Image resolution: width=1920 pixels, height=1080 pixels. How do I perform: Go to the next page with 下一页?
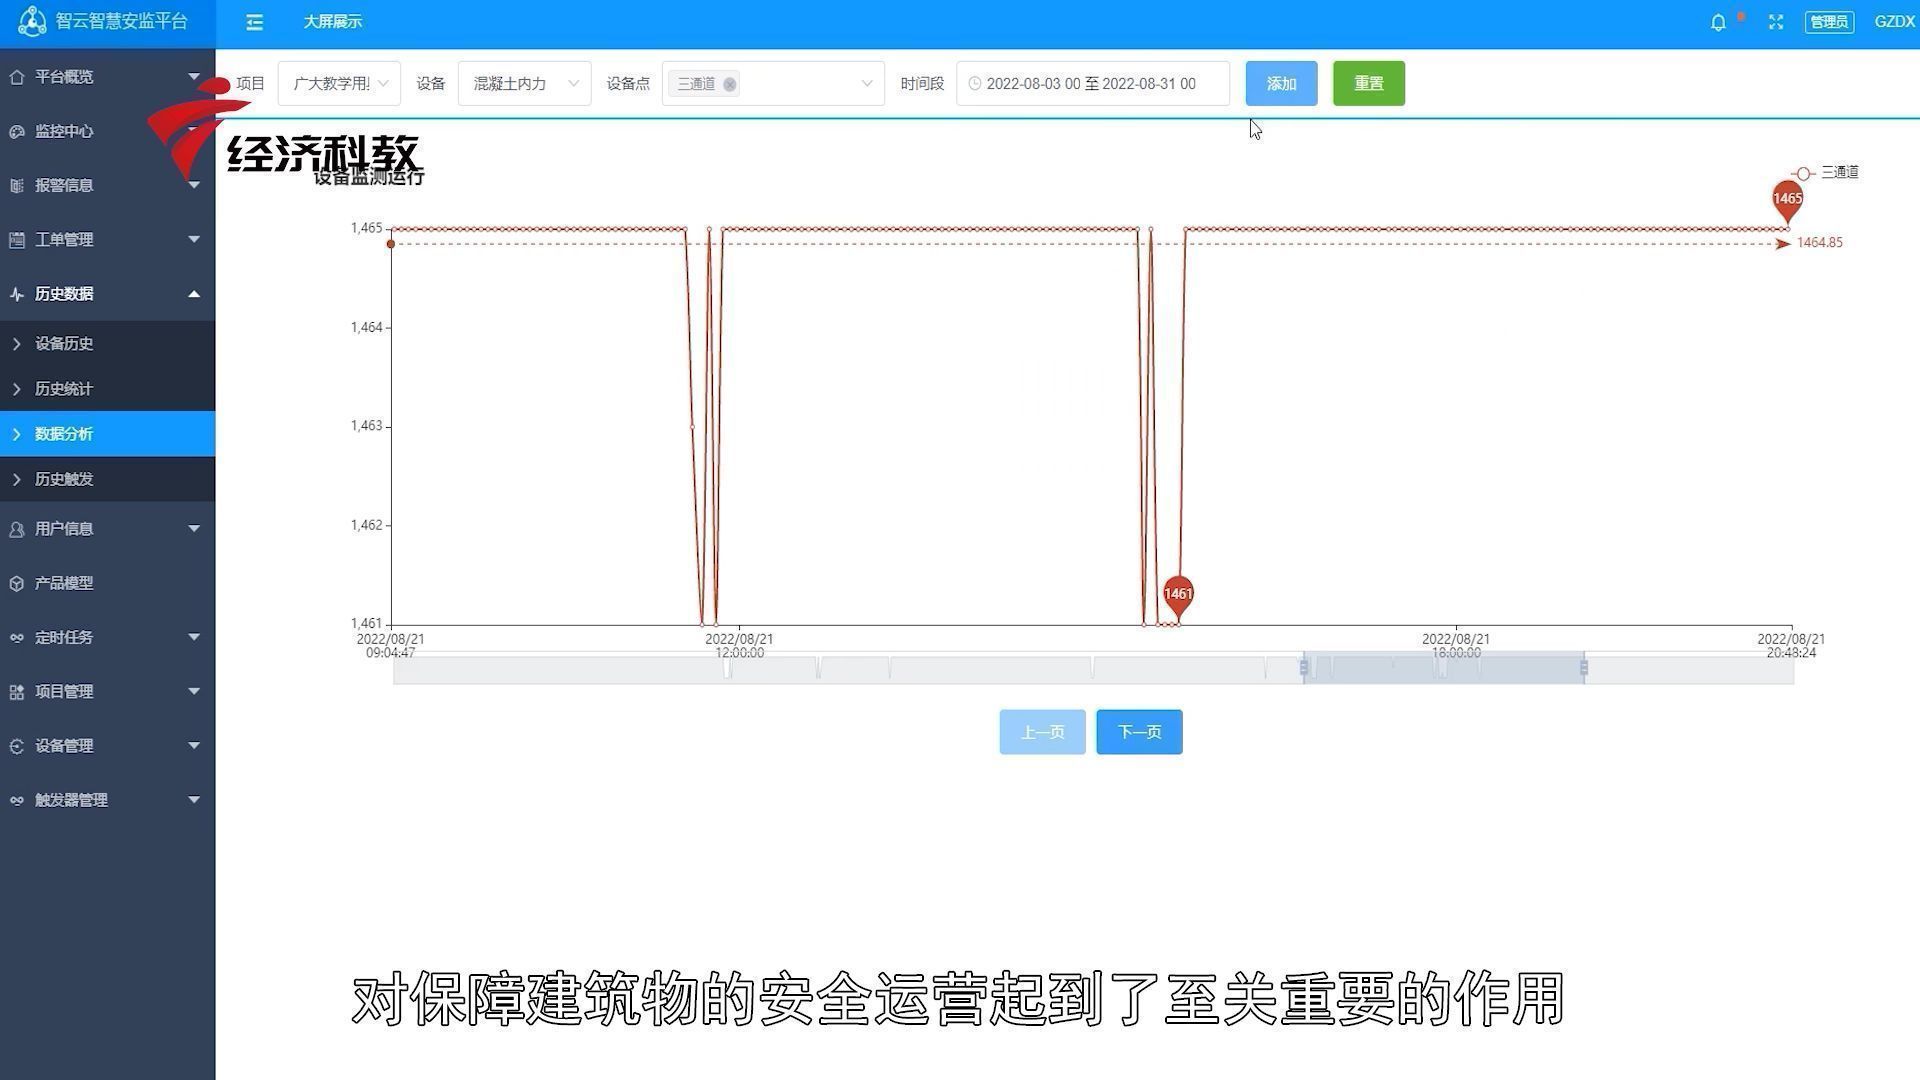coord(1138,731)
